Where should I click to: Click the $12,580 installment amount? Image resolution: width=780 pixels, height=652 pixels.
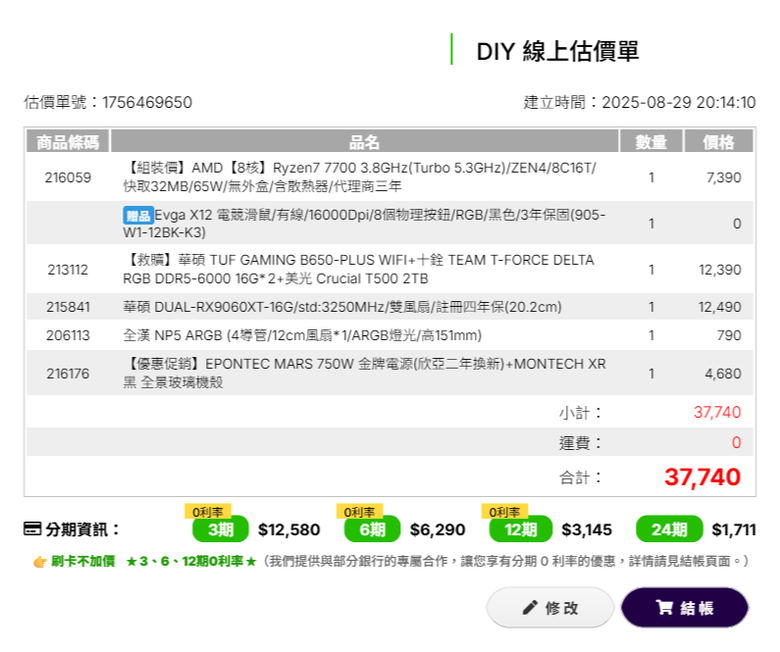(289, 530)
